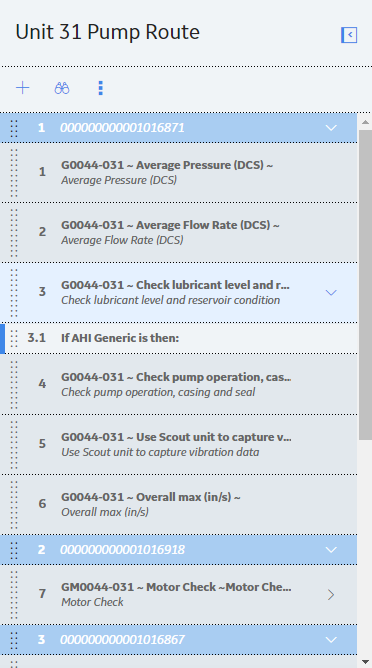Click the plus add icon

(x=23, y=88)
